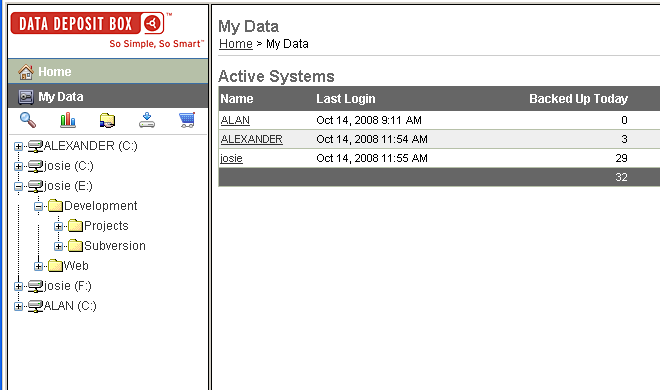662x390 pixels.
Task: Click the josie (F:) drive icon
Action: click(x=35, y=286)
